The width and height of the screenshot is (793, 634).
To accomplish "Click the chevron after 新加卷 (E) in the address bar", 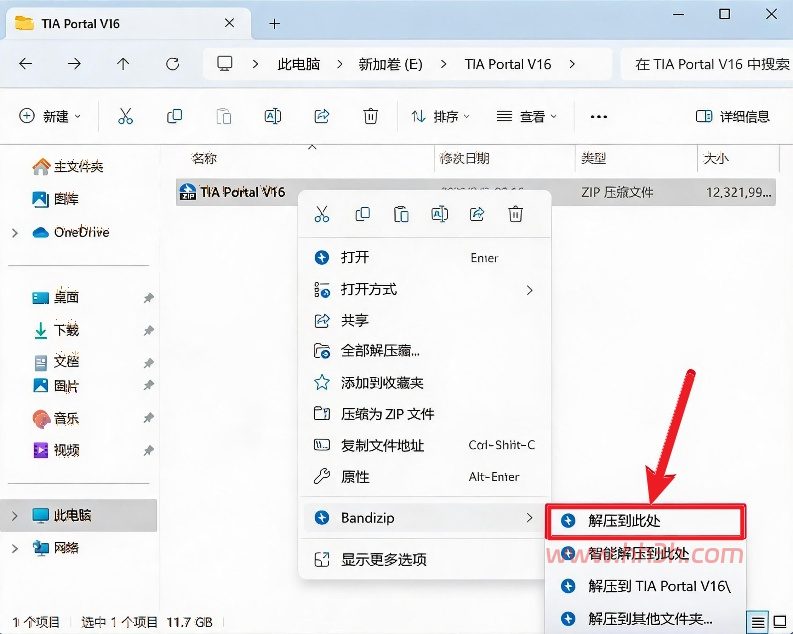I will coord(444,64).
